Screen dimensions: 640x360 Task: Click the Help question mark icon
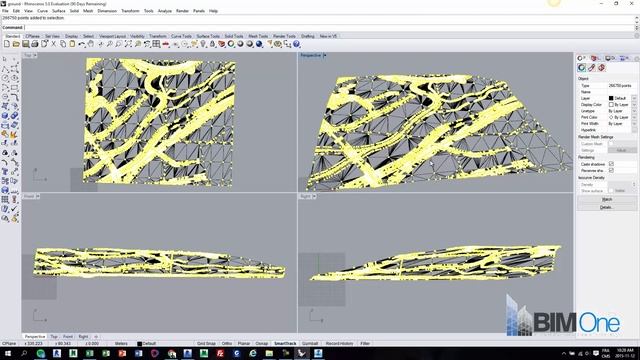[297, 44]
